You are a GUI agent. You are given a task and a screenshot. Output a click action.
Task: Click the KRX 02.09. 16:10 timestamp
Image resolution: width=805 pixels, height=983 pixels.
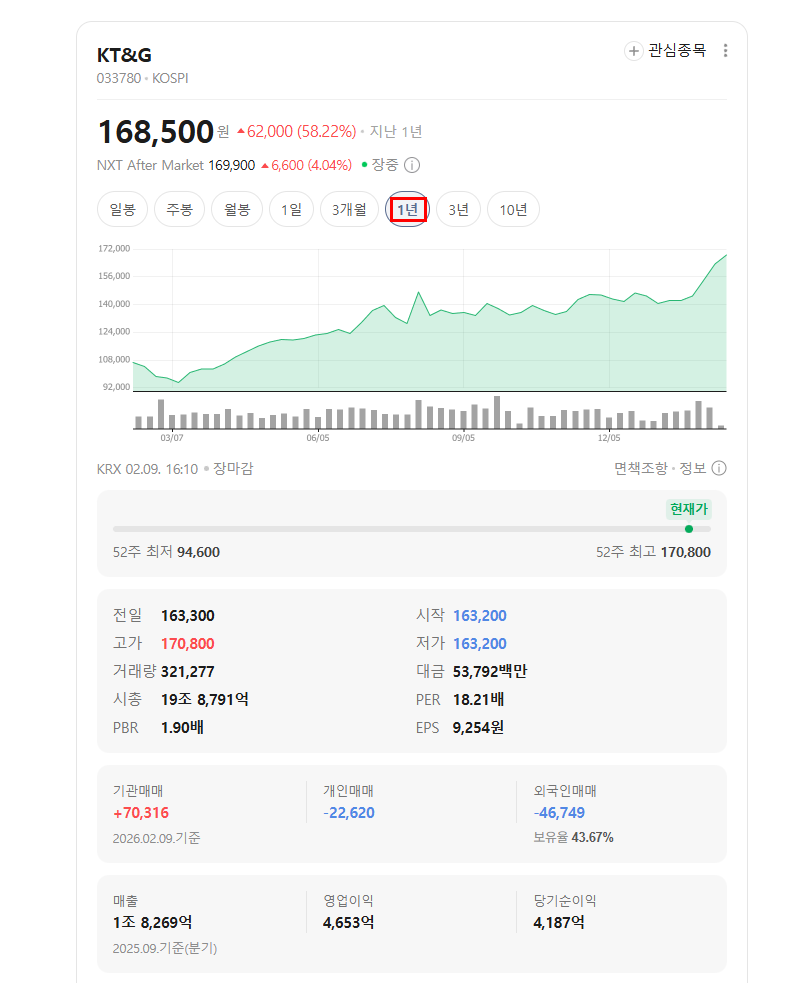[x=147, y=469]
